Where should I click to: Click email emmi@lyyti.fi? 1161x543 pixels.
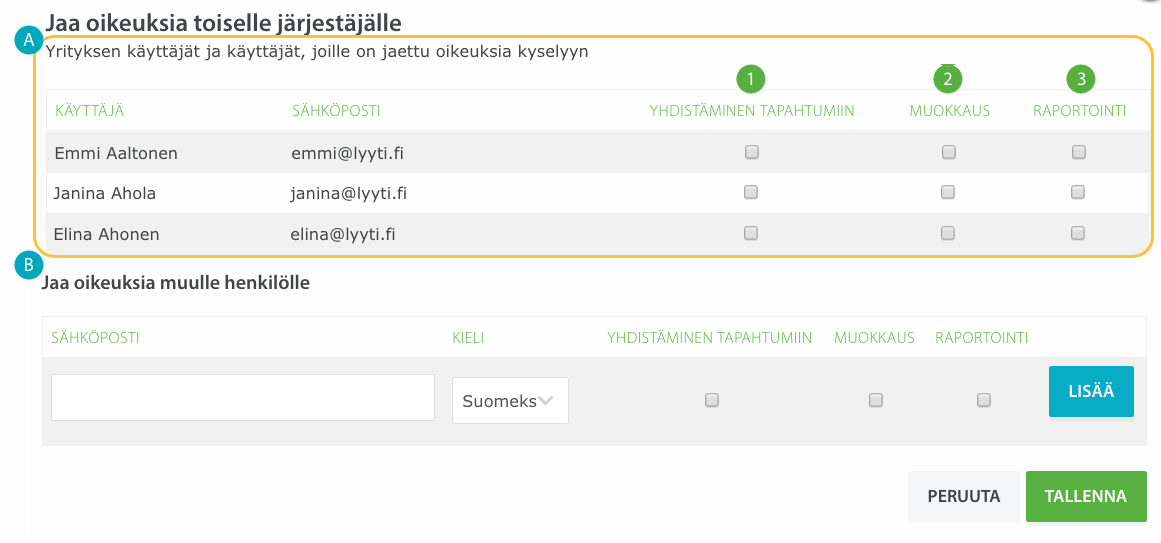[347, 153]
